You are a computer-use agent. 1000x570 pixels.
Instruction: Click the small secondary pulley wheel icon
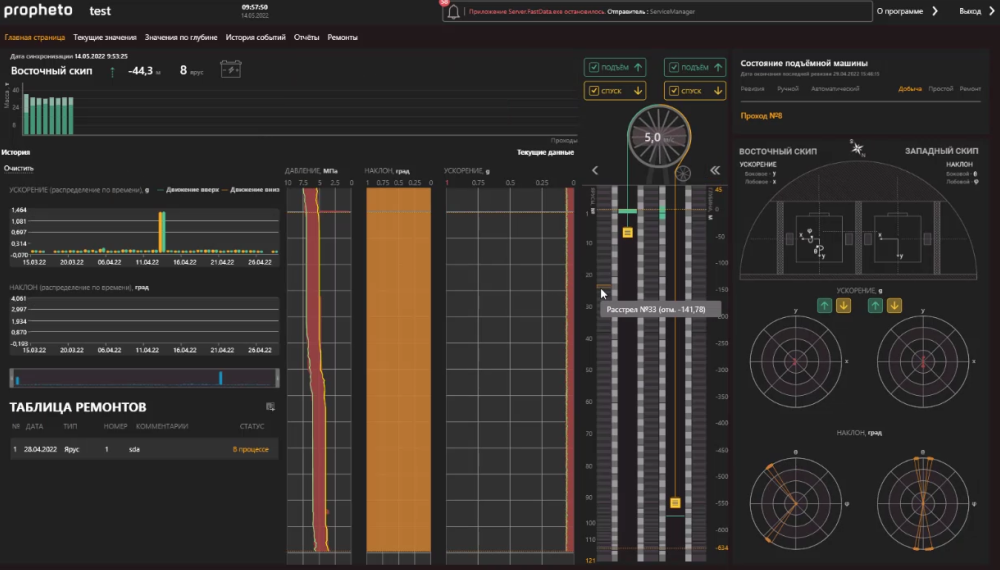(683, 173)
